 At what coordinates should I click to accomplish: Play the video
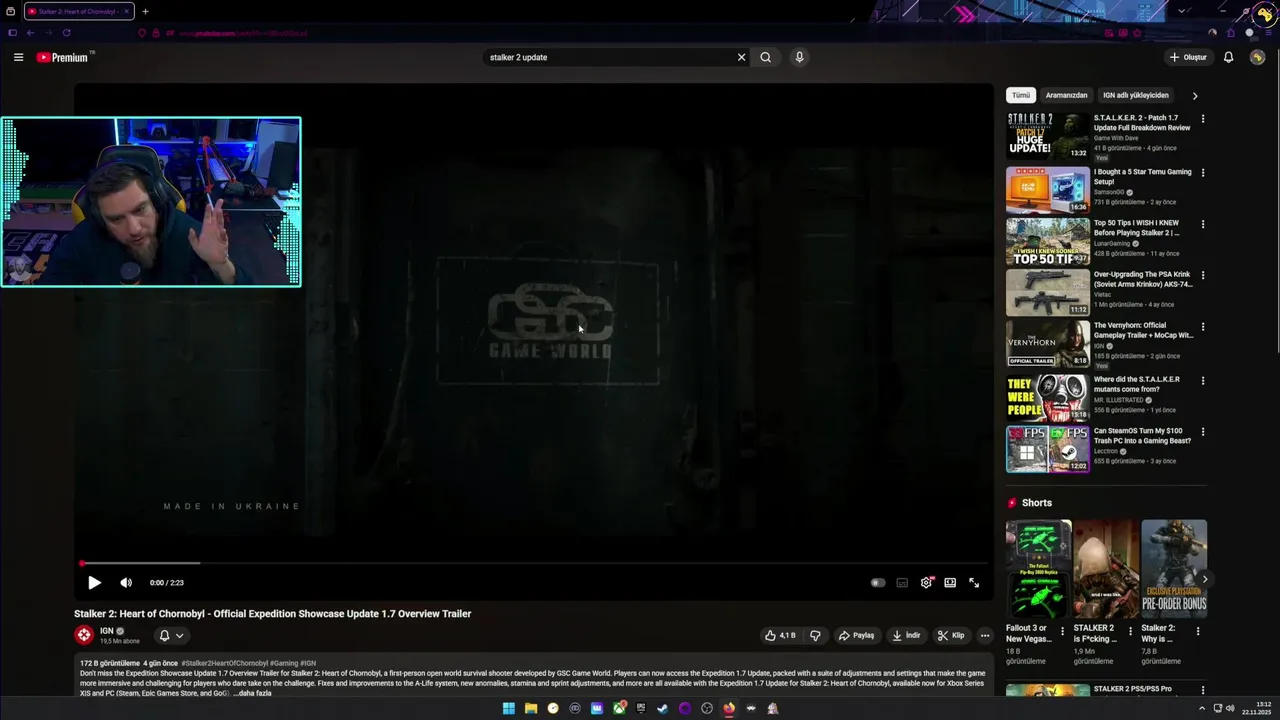[94, 582]
